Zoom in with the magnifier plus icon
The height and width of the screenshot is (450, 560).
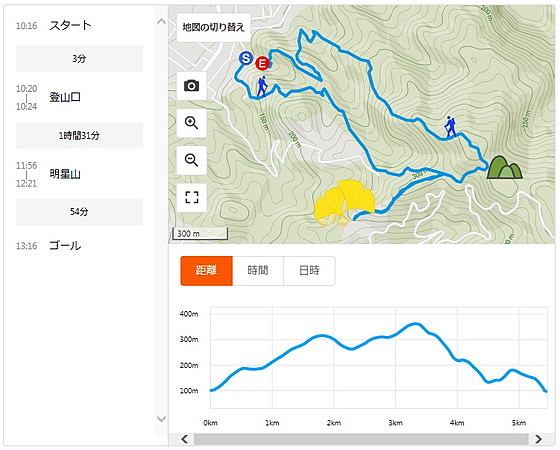coord(192,123)
